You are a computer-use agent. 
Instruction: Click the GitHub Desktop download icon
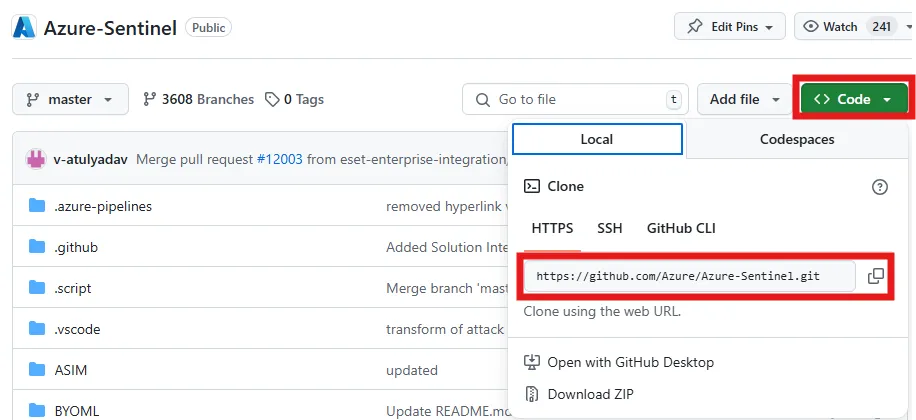click(532, 362)
